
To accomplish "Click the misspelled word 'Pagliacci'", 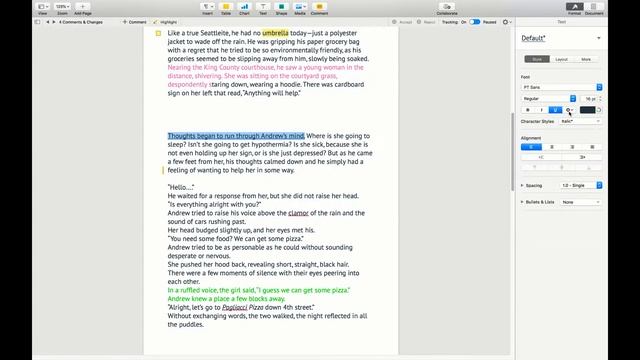I will click(235, 307).
